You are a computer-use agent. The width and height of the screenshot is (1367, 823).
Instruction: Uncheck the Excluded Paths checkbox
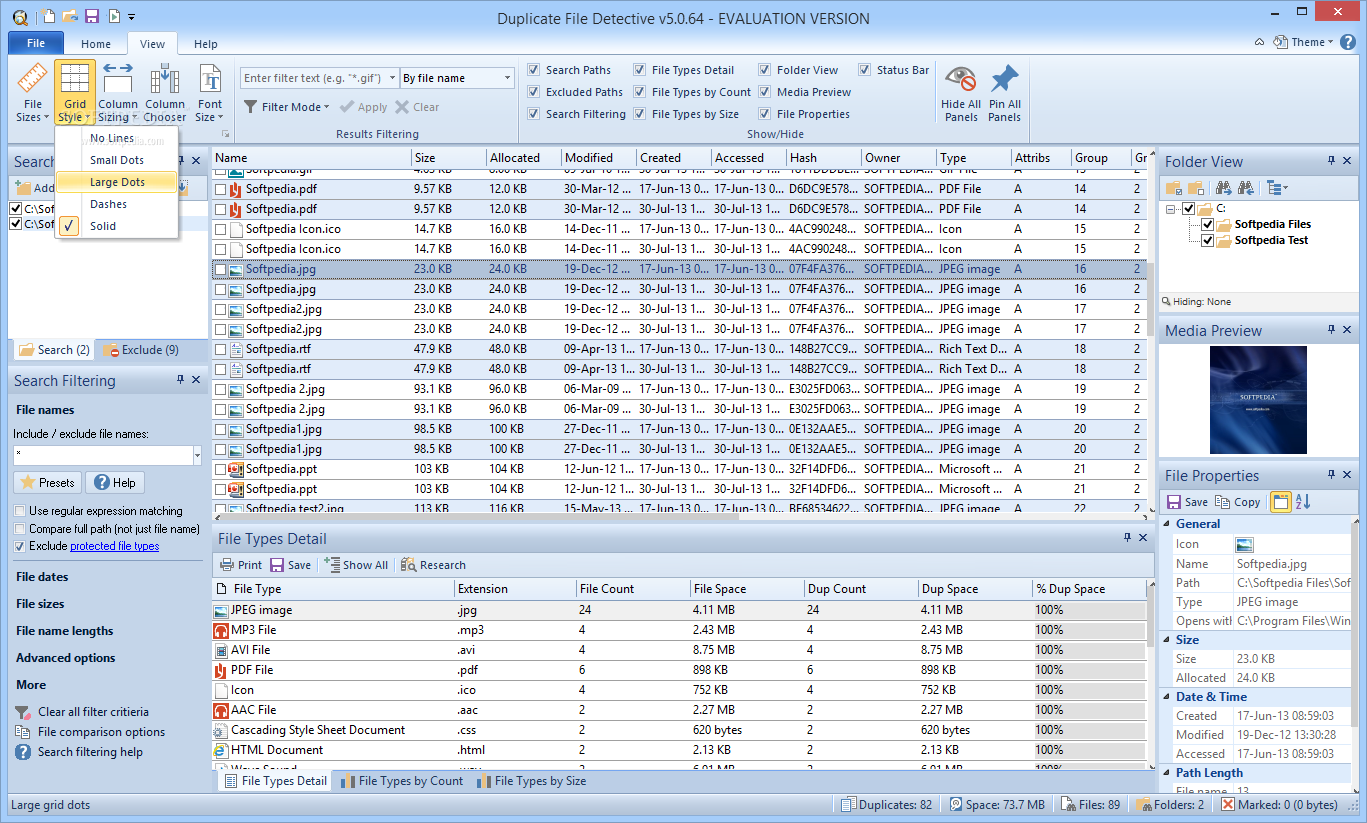pyautogui.click(x=534, y=92)
